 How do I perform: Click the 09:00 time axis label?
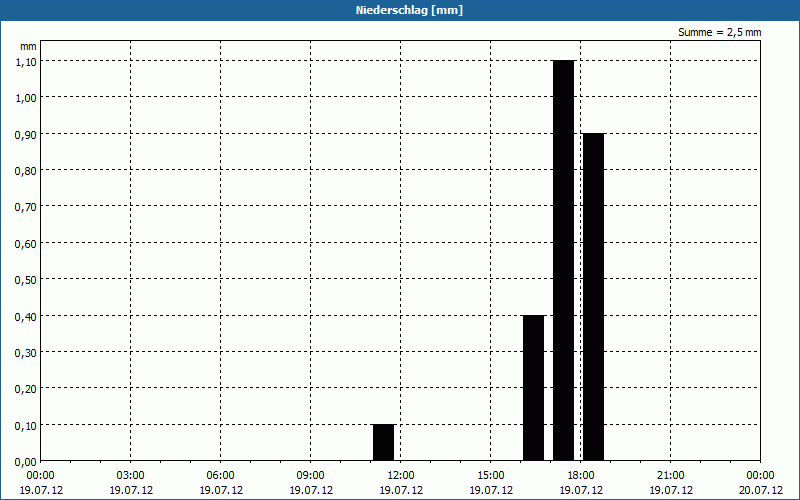tap(311, 476)
